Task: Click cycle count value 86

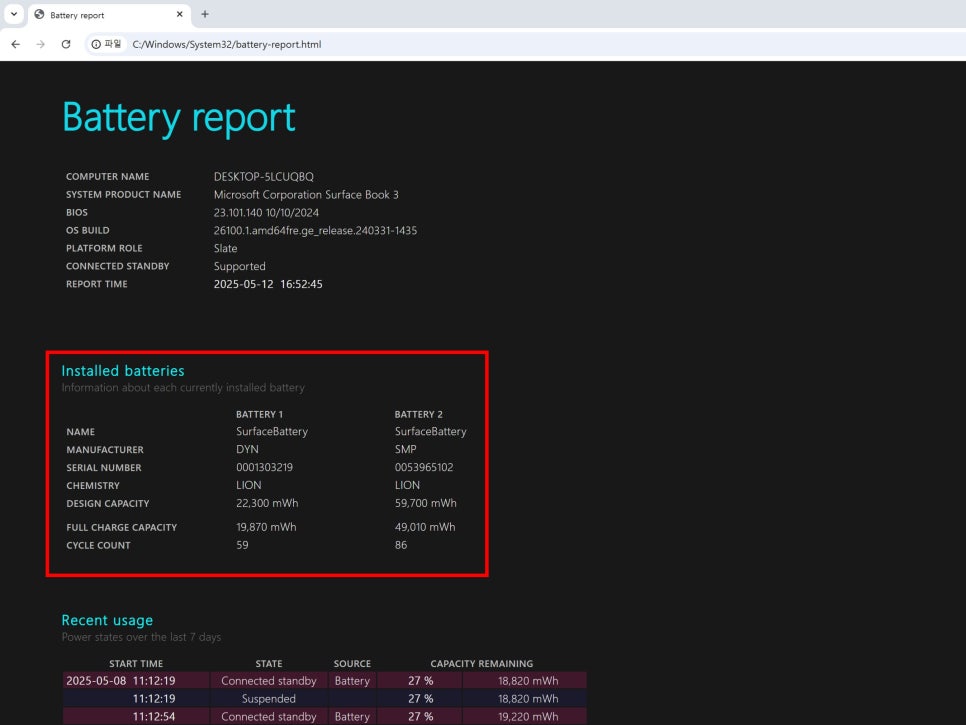Action: (x=401, y=545)
